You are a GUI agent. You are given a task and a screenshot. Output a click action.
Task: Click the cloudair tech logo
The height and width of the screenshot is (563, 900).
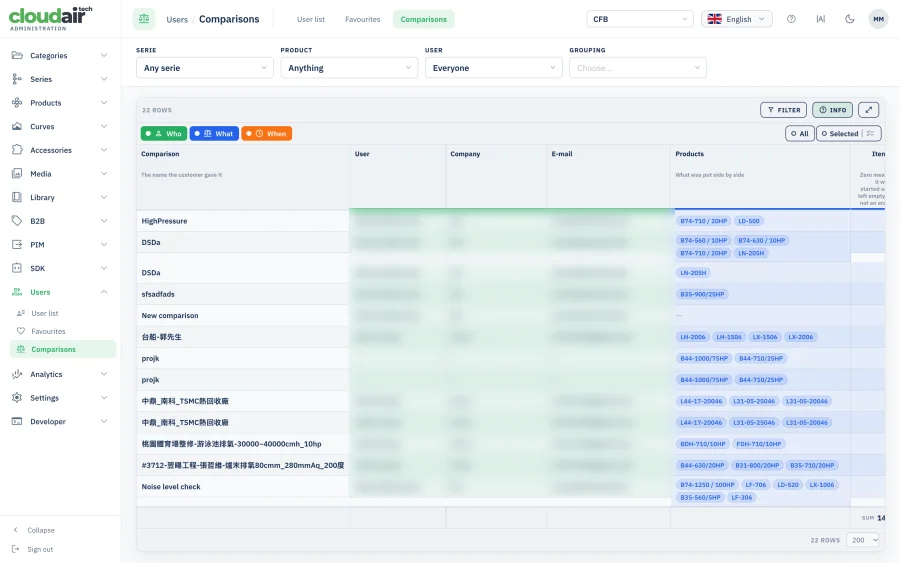[51, 18]
